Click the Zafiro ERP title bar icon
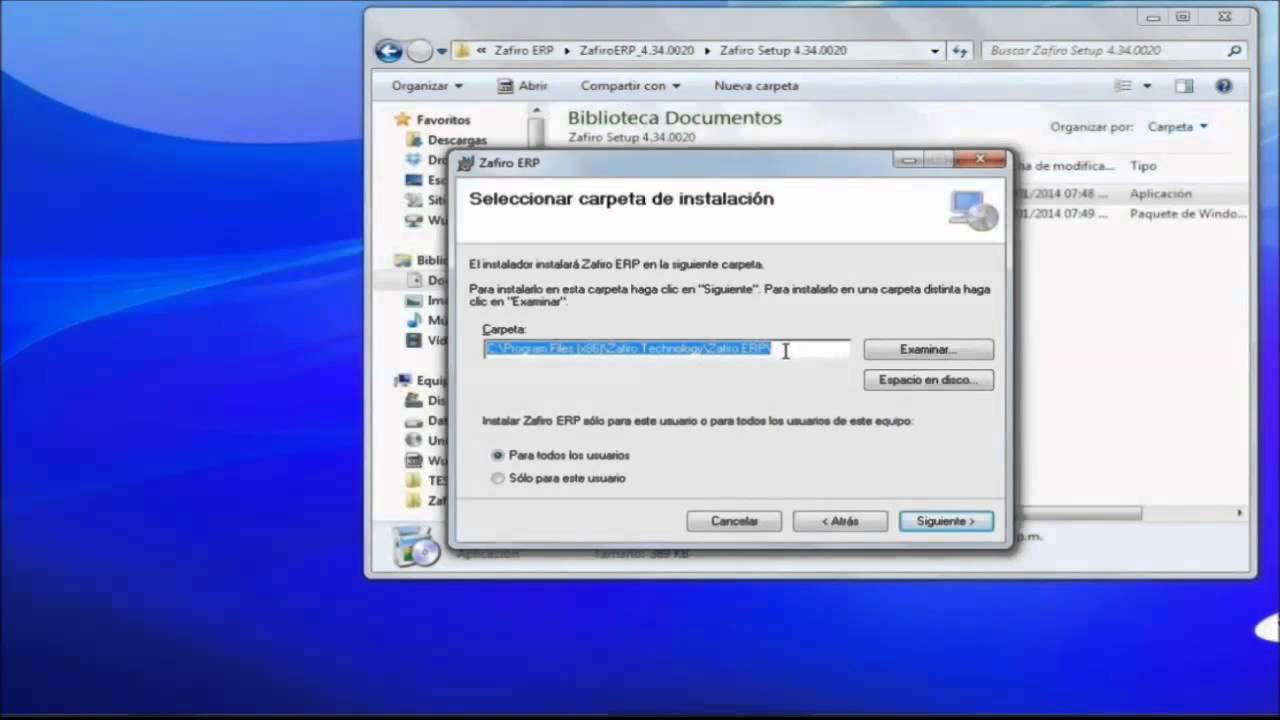Viewport: 1280px width, 720px height. point(465,162)
